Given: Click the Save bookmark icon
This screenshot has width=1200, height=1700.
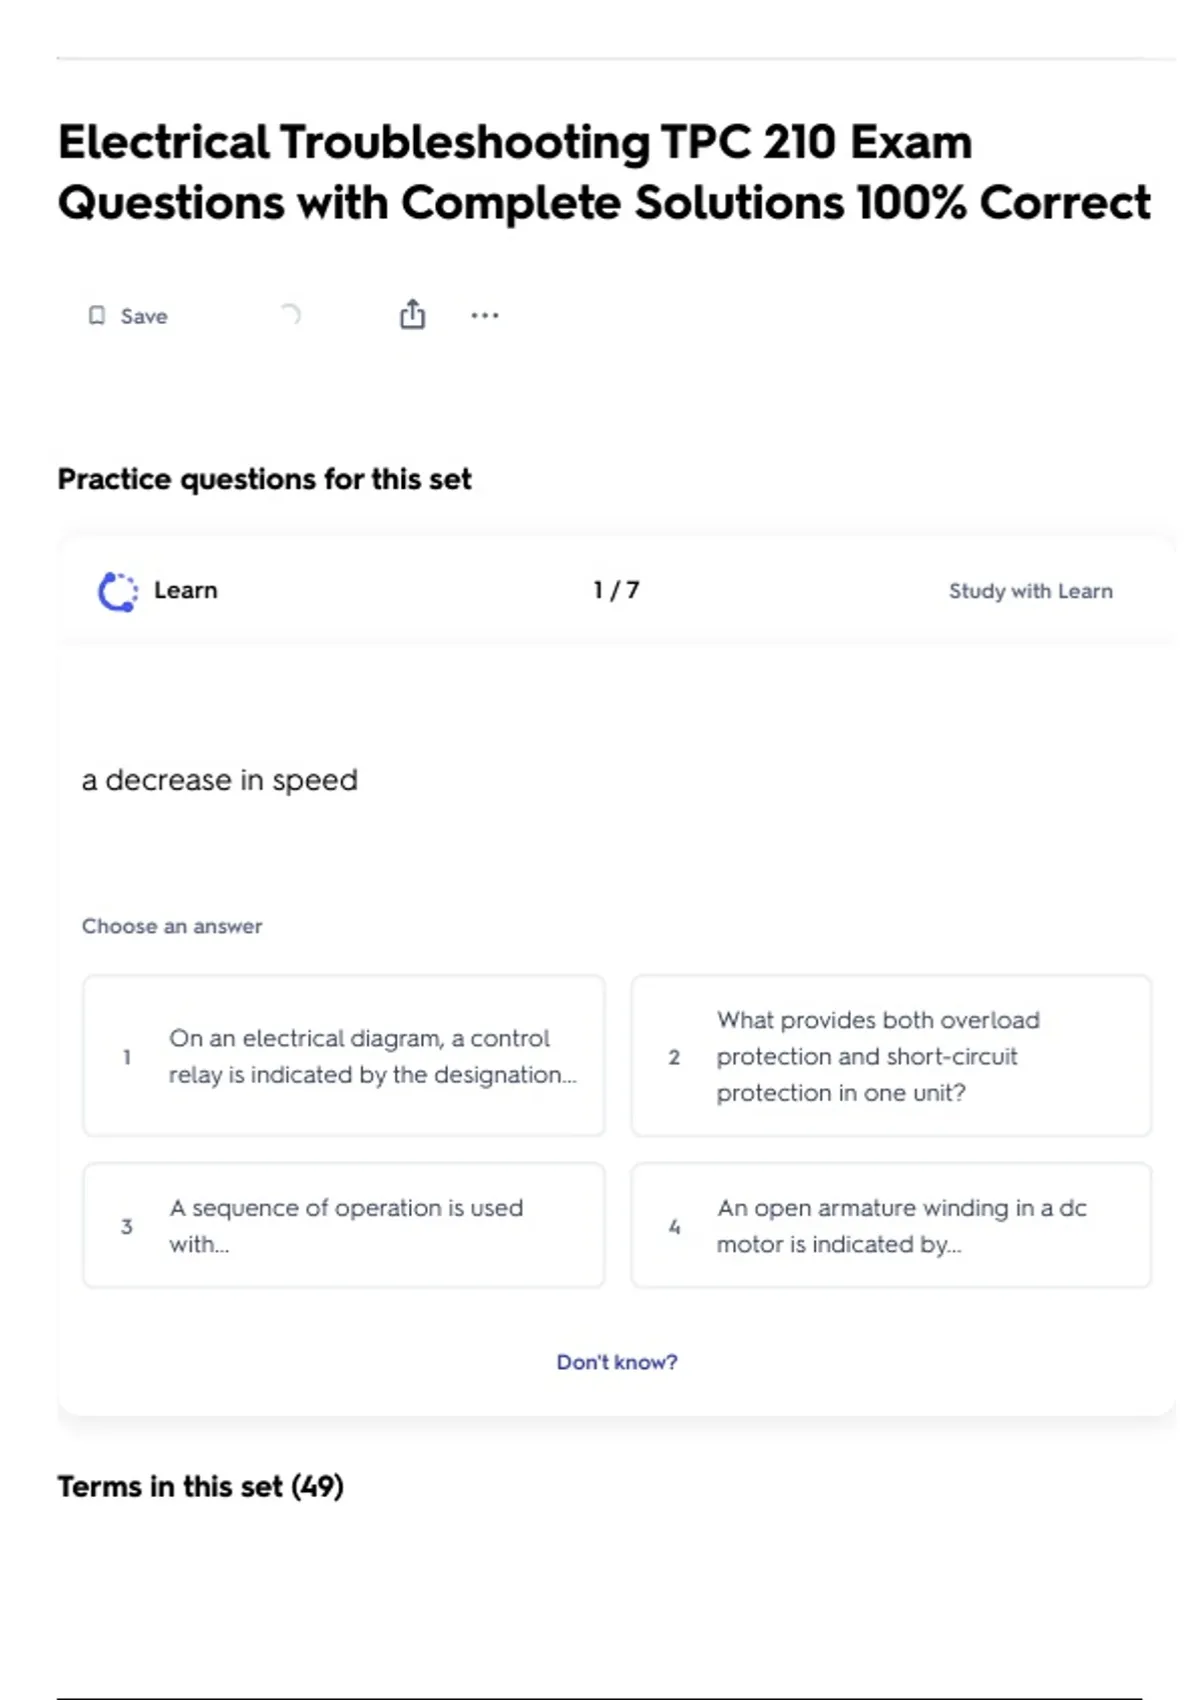Looking at the screenshot, I should pos(97,316).
